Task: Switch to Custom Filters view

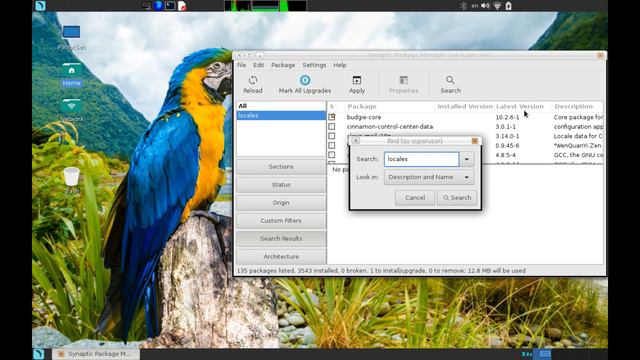Action: tap(281, 220)
